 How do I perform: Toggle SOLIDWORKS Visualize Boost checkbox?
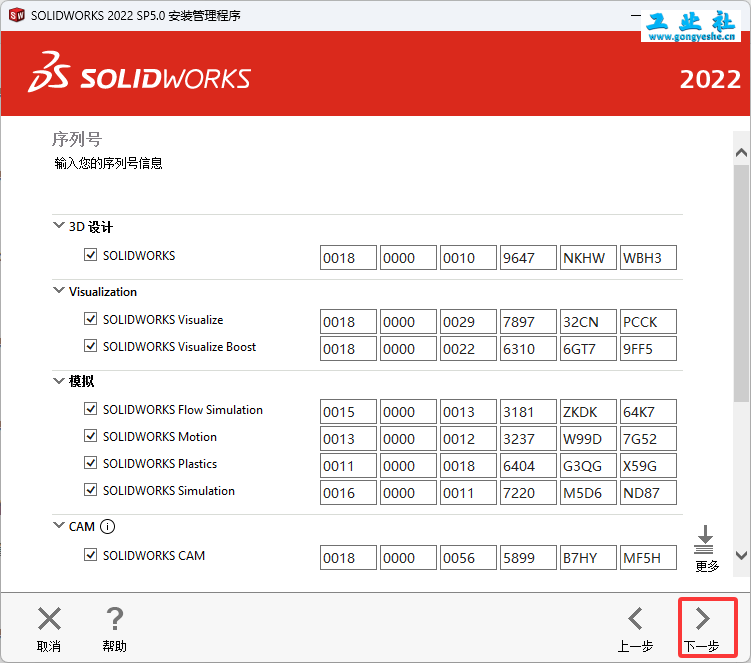[90, 345]
